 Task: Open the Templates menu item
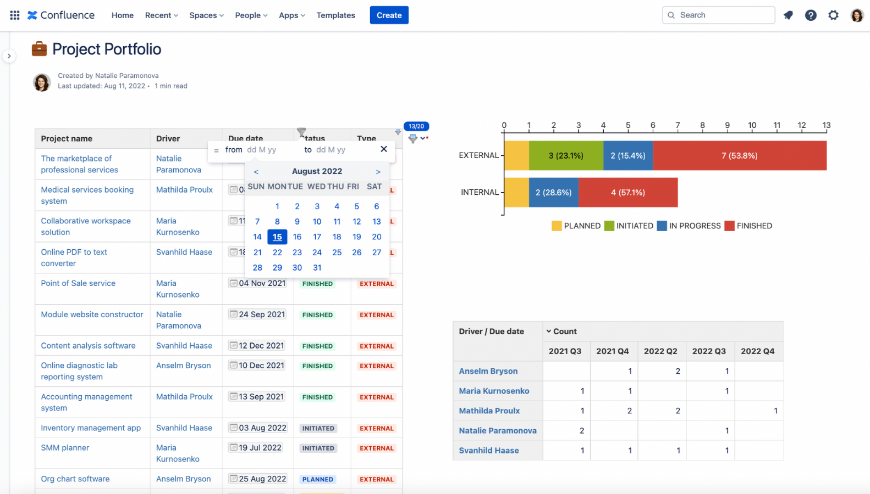pyautogui.click(x=335, y=15)
